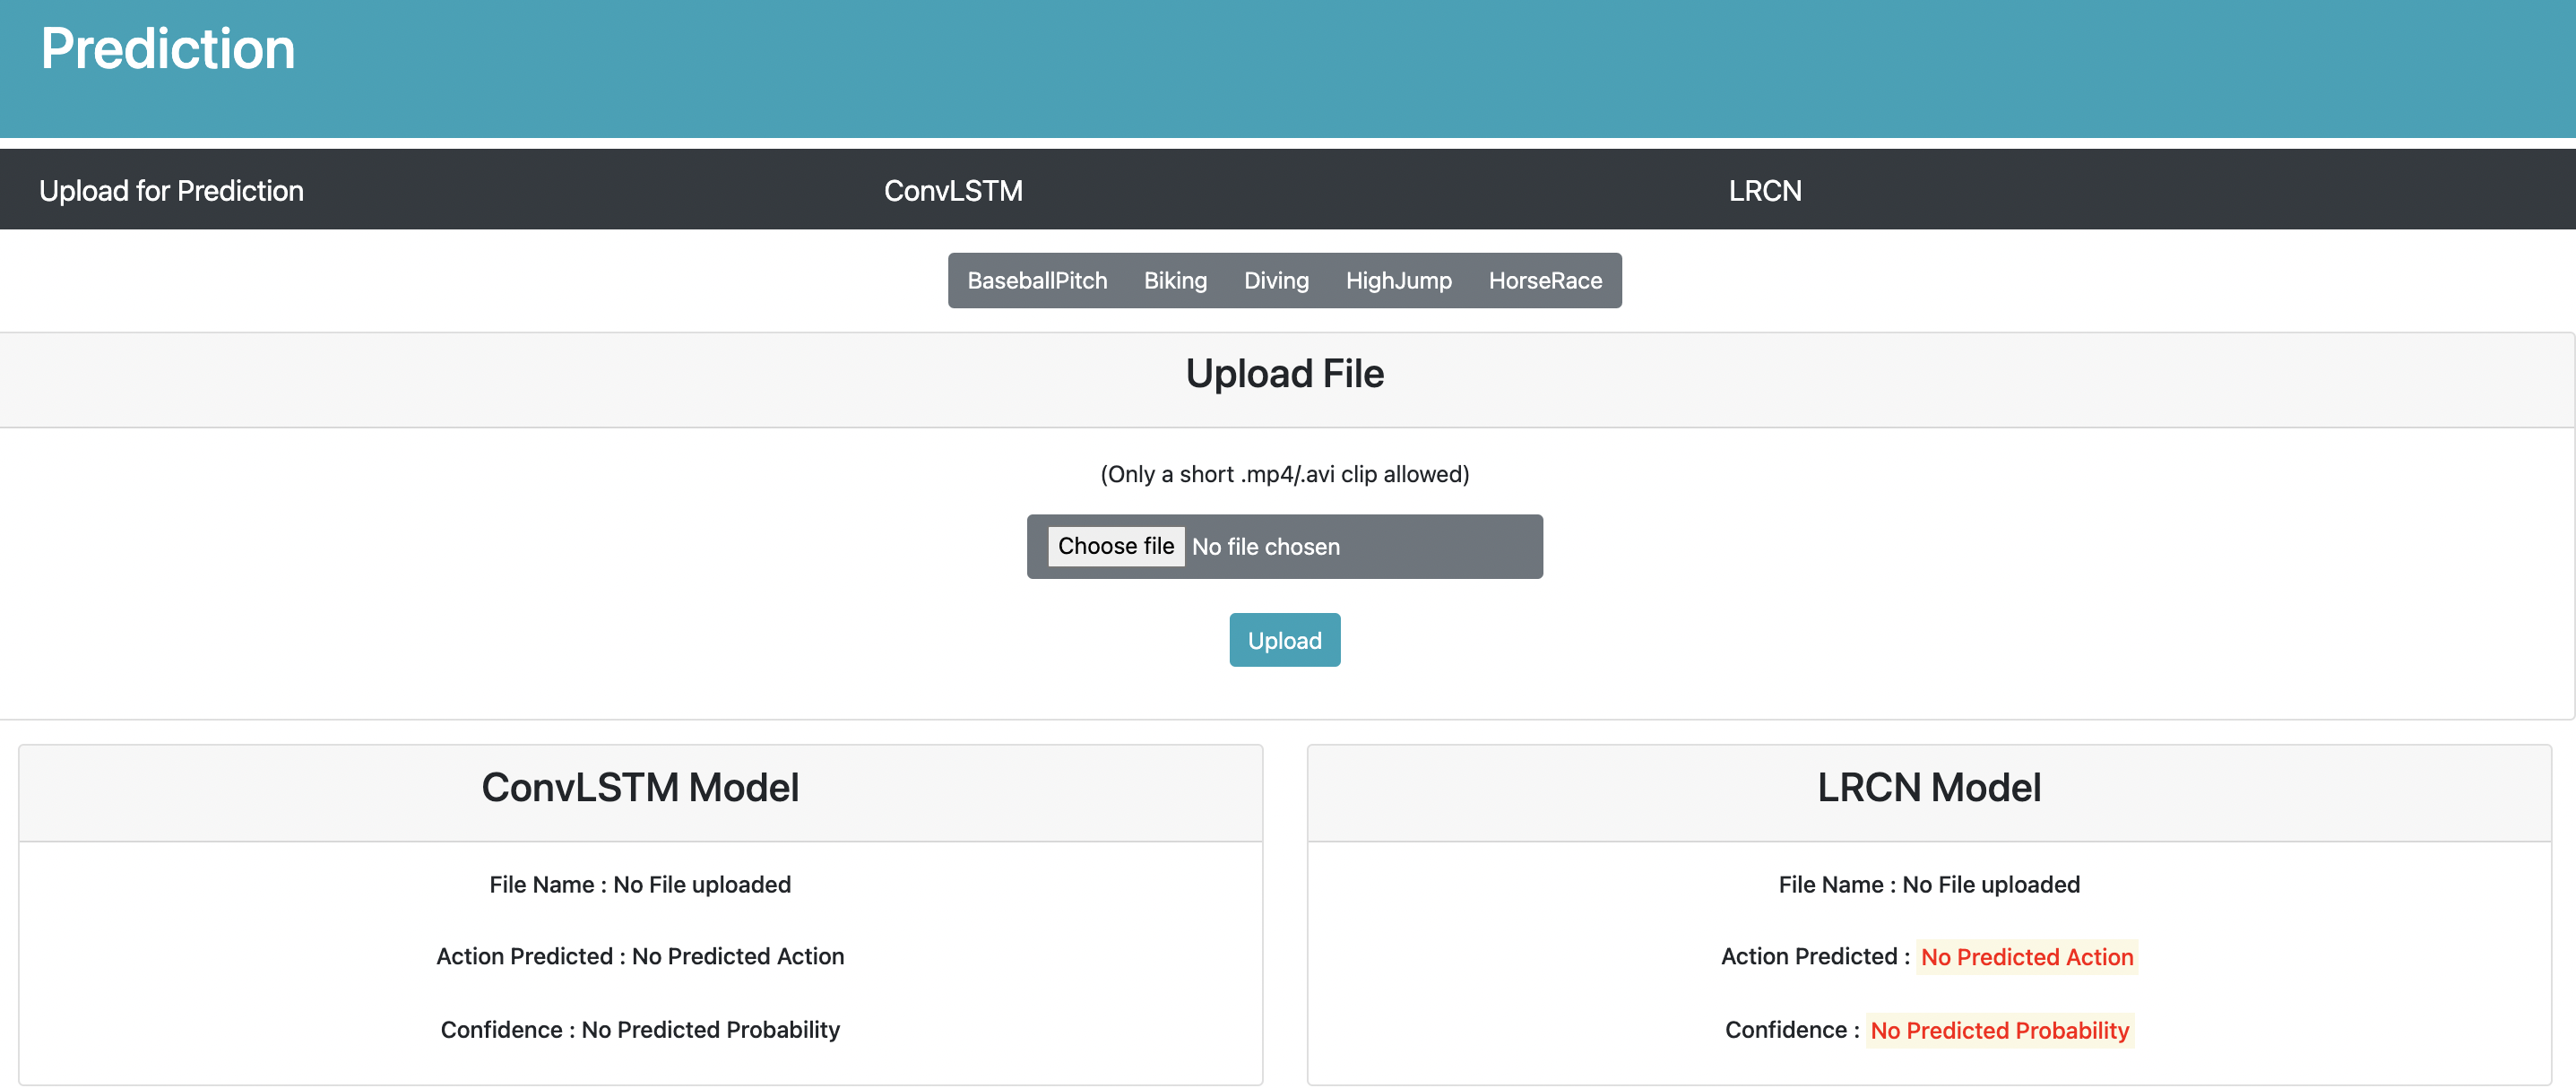Click red No Predicted Action text
The height and width of the screenshot is (1088, 2576).
2026,957
